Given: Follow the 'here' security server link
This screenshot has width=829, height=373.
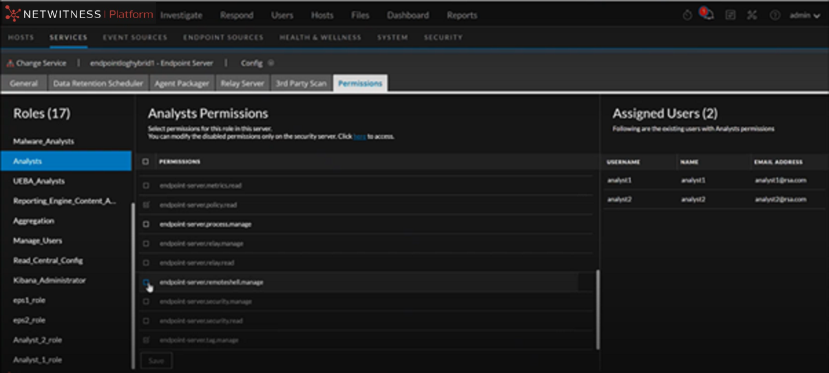Looking at the screenshot, I should [x=360, y=136].
